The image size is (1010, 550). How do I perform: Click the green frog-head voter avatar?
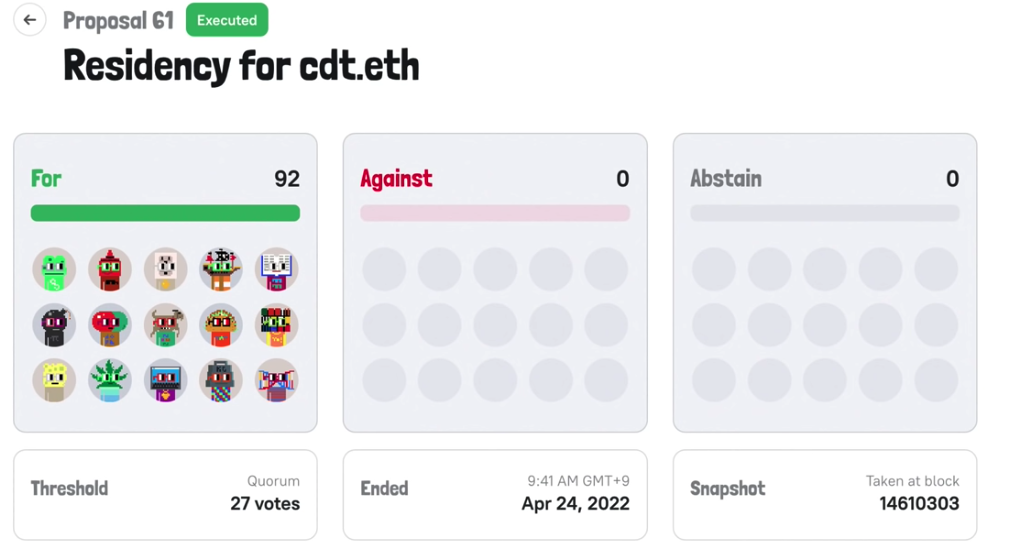tap(54, 270)
